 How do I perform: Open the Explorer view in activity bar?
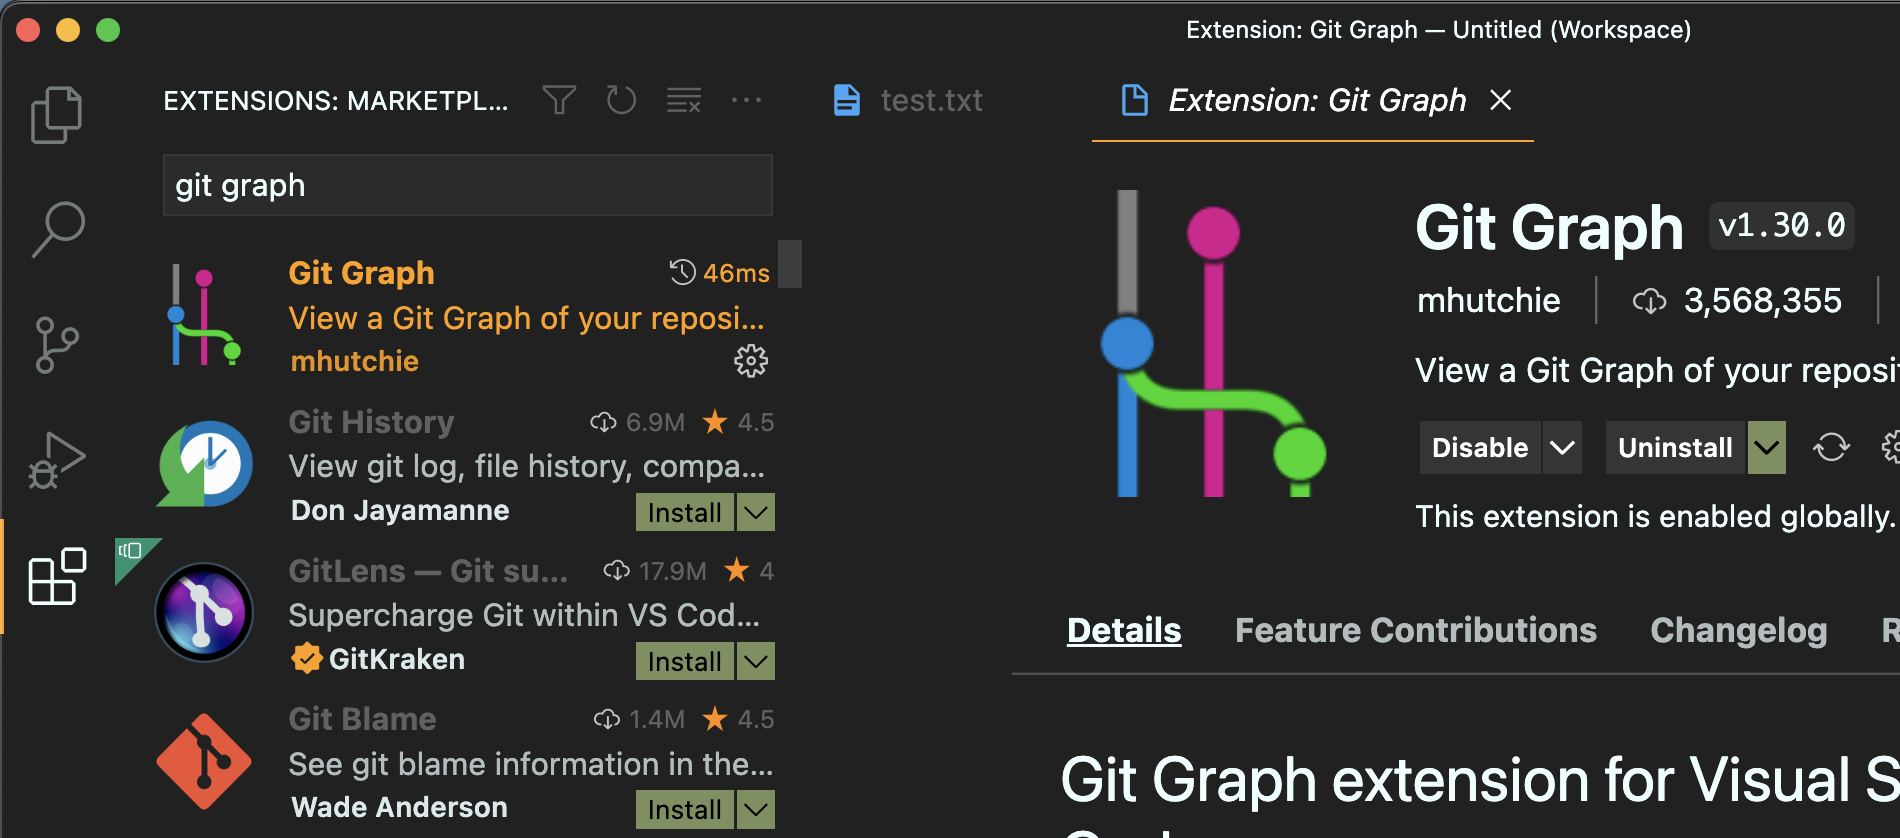pyautogui.click(x=57, y=114)
